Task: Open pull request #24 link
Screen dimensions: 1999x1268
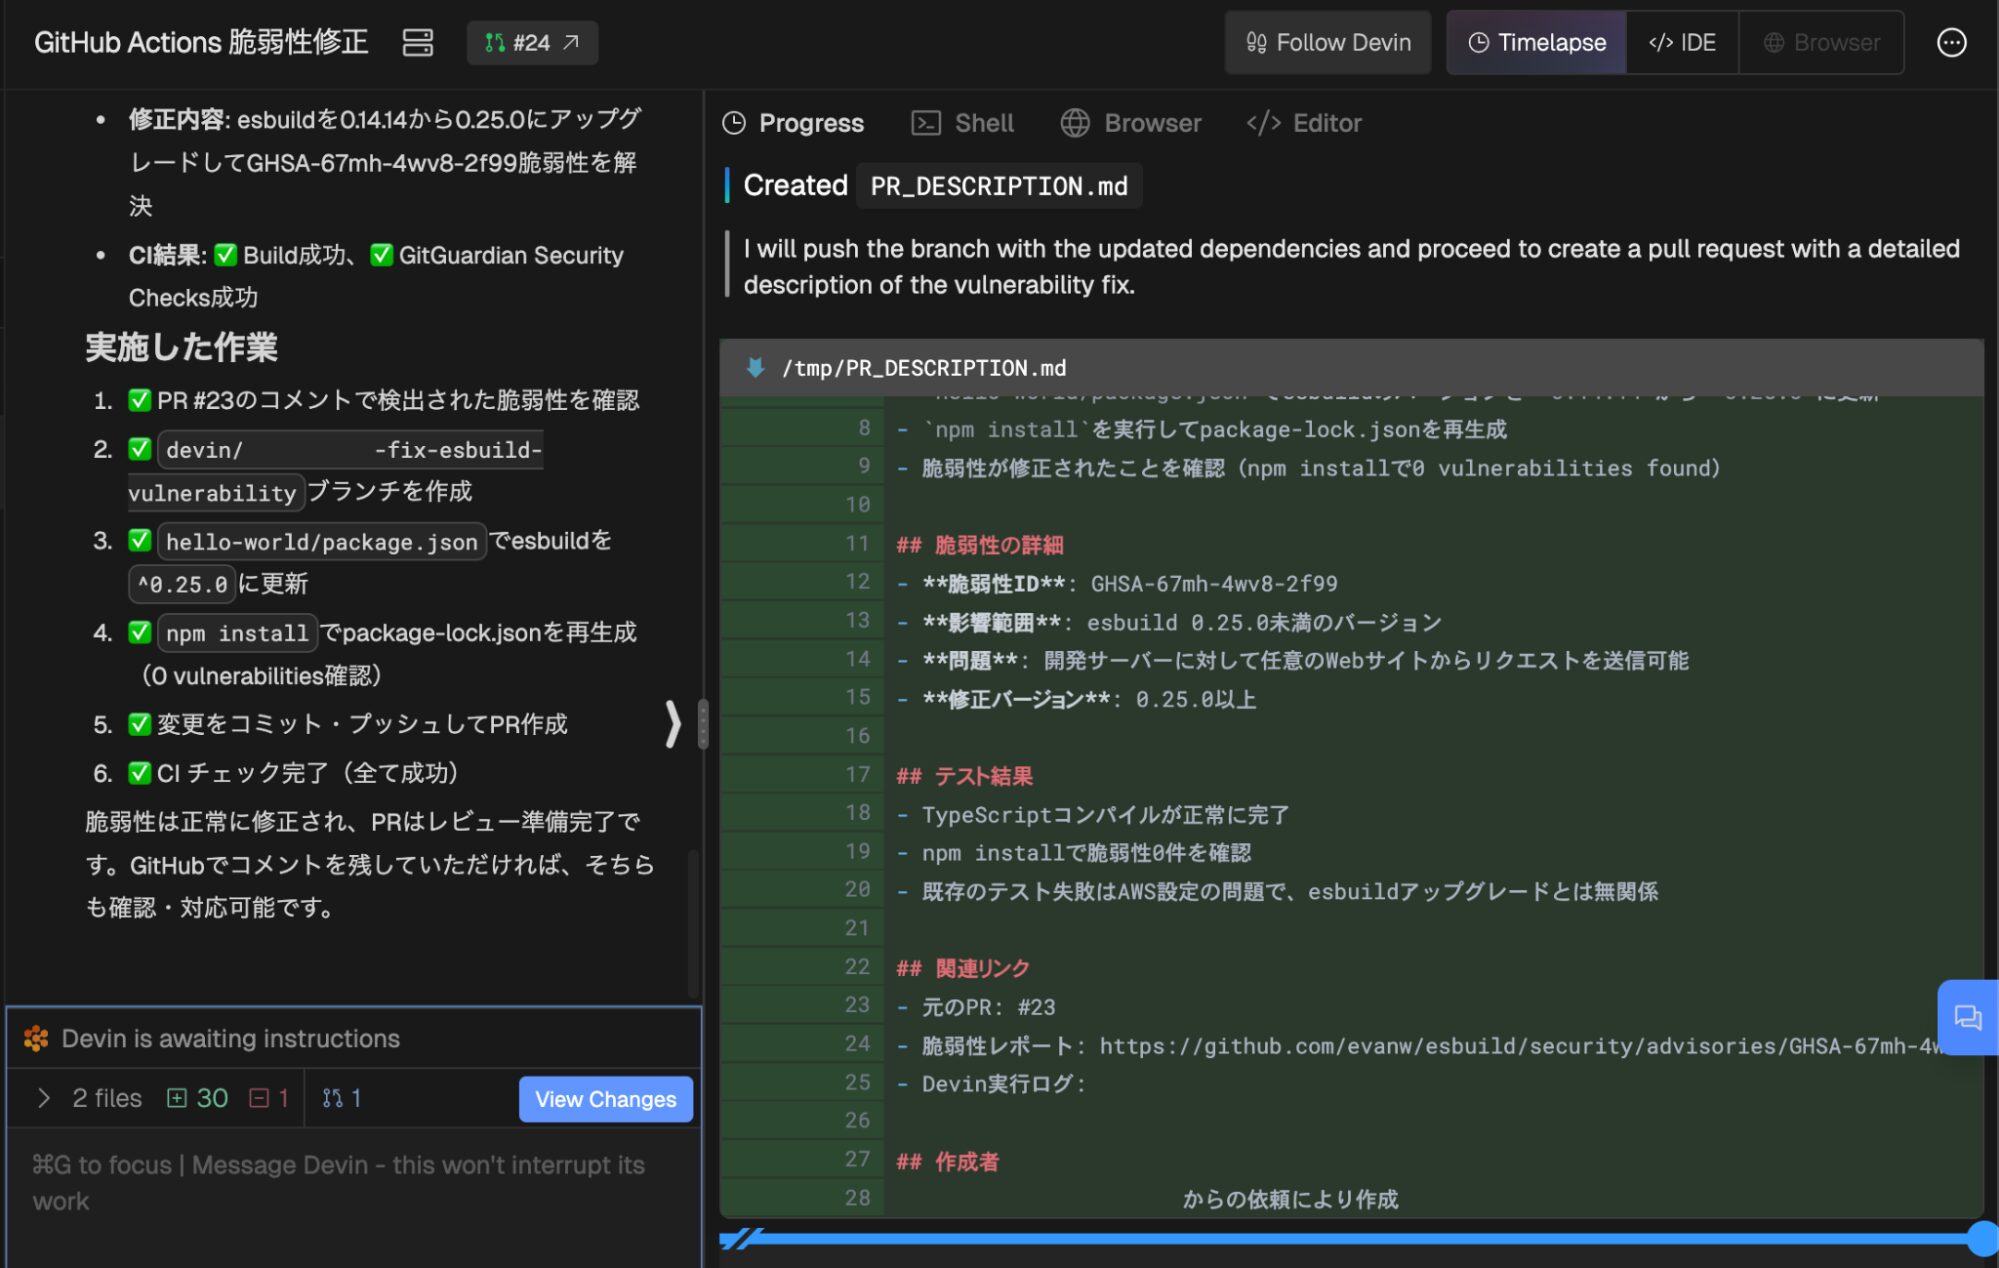Action: tap(532, 42)
